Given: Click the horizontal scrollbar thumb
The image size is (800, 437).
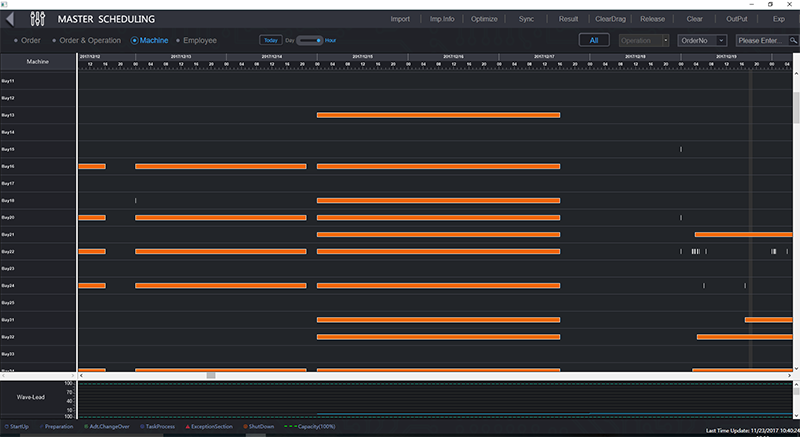Looking at the screenshot, I should (210, 376).
